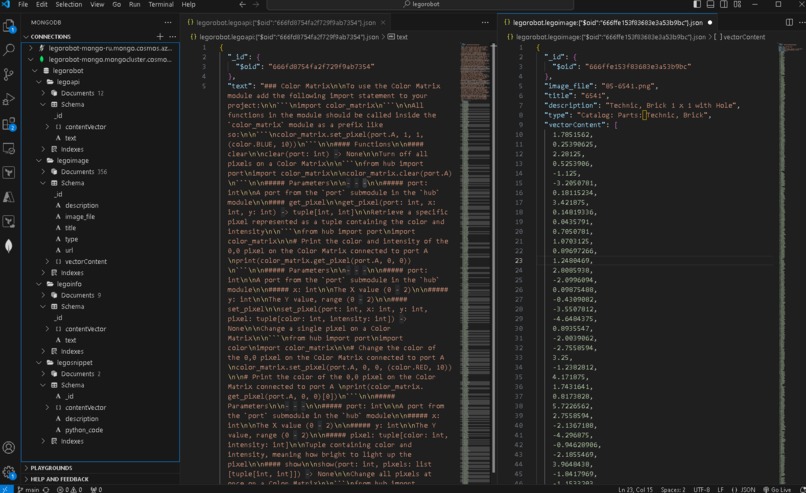Viewport: 806px width, 493px height.
Task: Open the MongoDB panel more actions menu
Action: [168, 23]
